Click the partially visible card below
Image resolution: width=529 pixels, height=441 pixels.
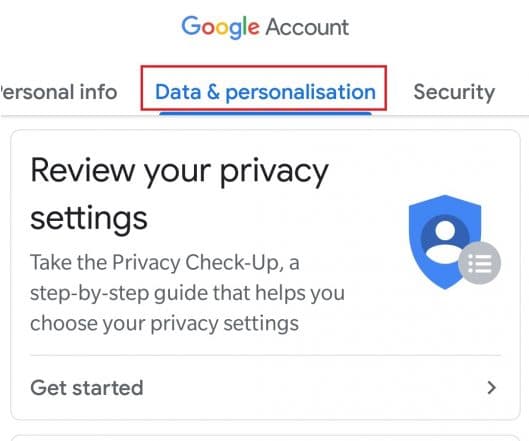pos(266,438)
